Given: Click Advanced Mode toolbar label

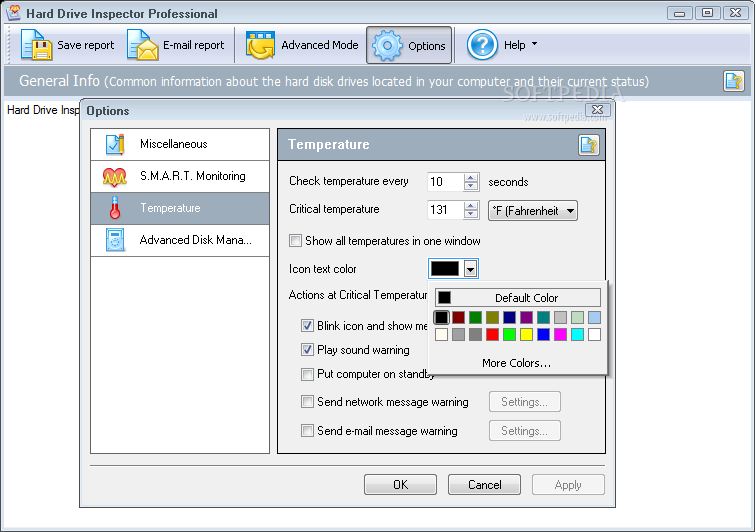Looking at the screenshot, I should (320, 45).
